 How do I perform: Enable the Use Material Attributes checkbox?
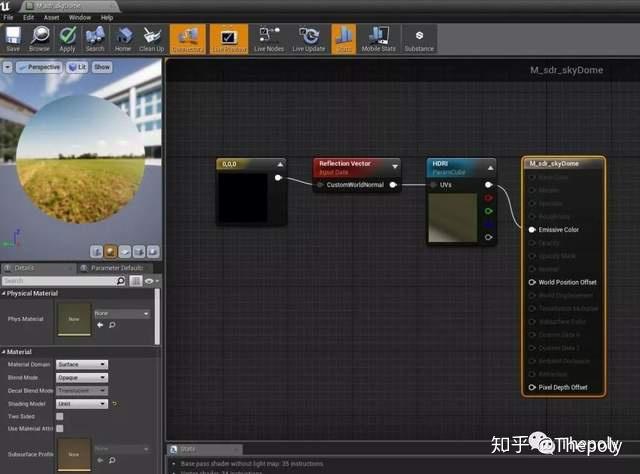pos(60,428)
